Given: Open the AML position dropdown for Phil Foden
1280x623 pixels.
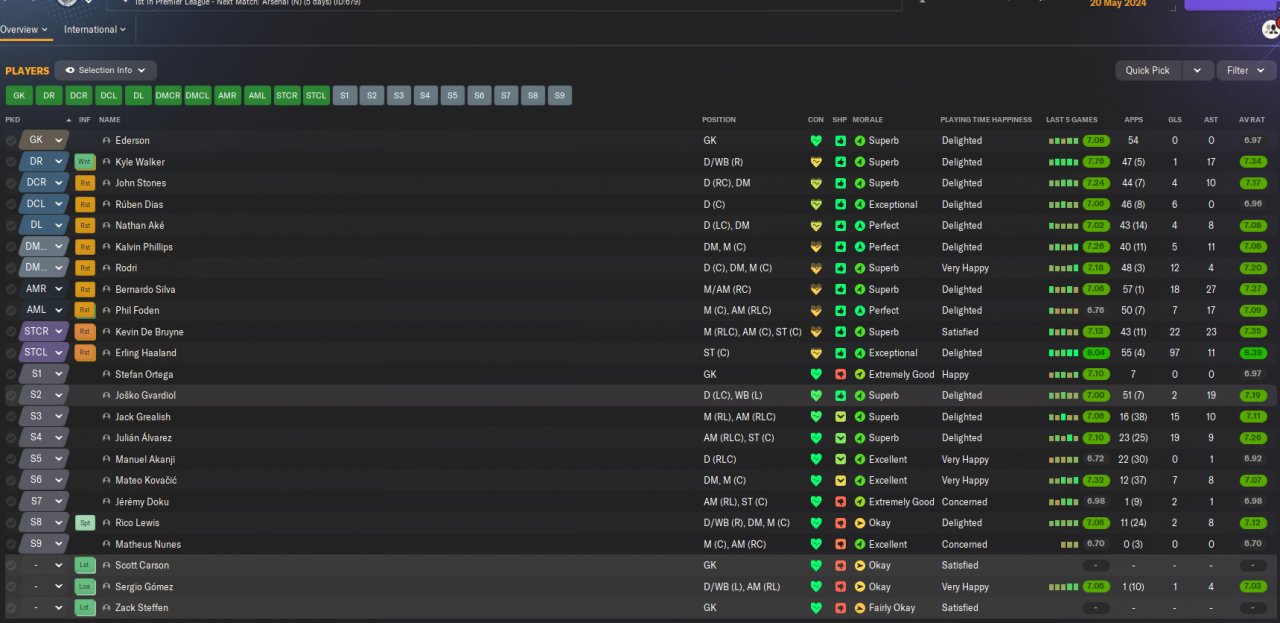Looking at the screenshot, I should click(44, 310).
